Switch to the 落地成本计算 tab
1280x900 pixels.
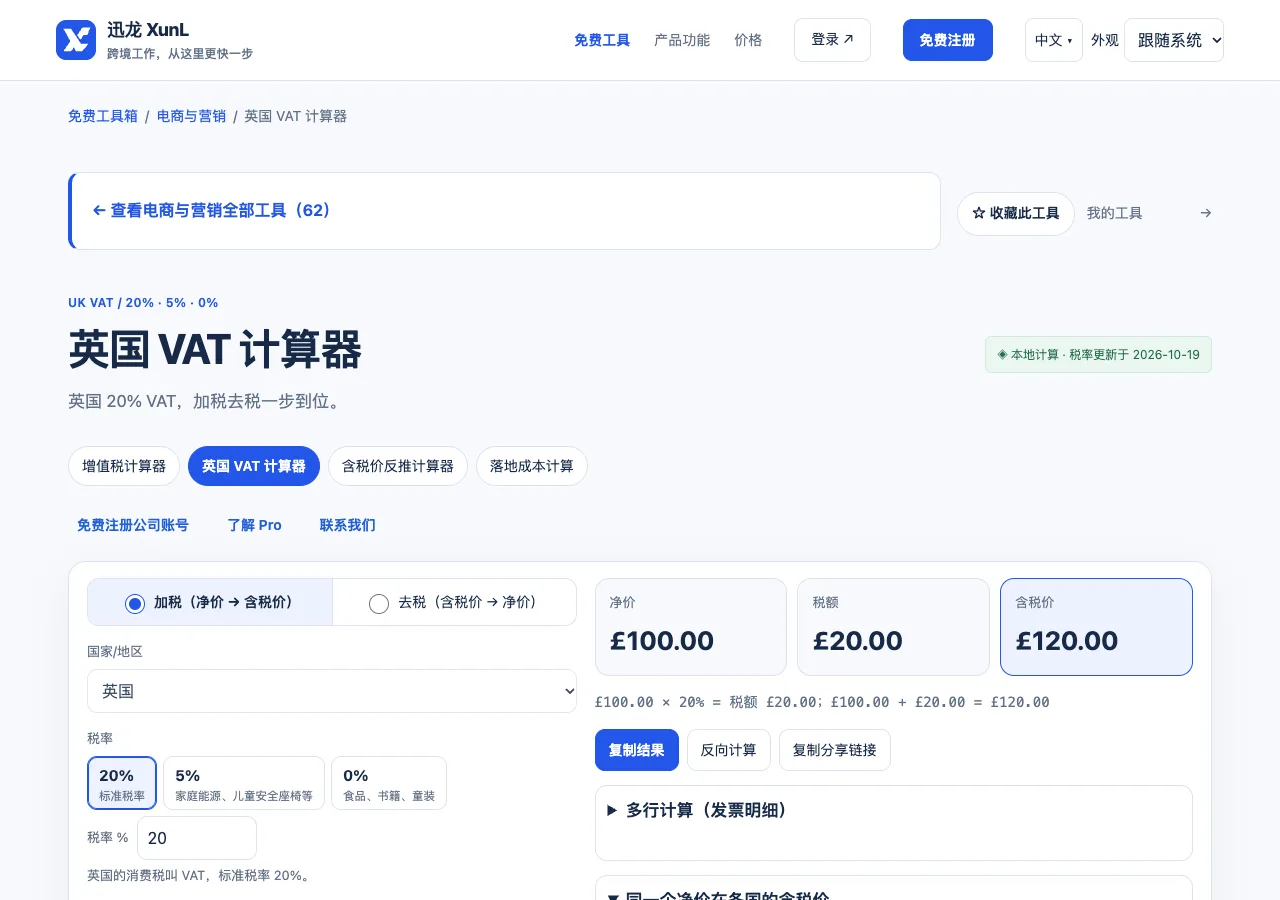532,466
